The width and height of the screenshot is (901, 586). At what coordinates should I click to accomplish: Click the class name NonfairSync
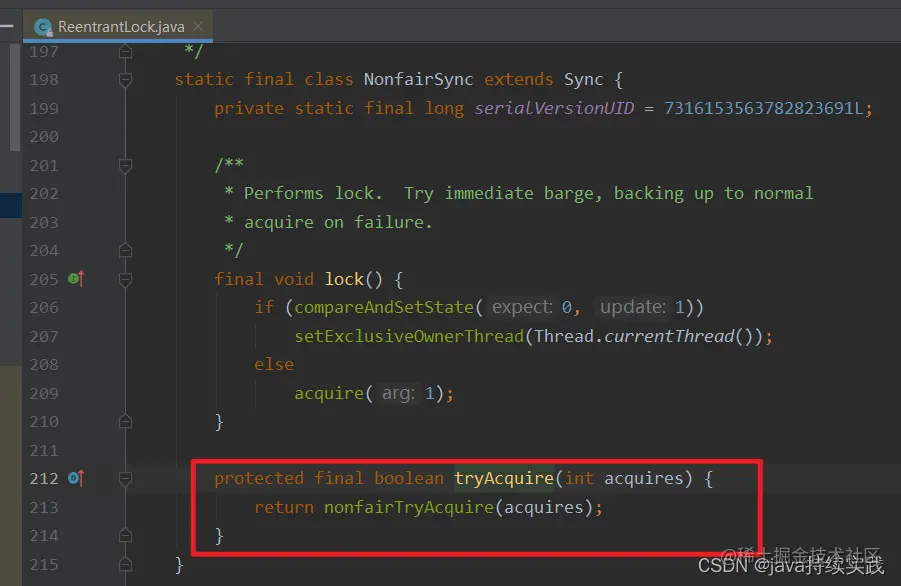point(418,79)
